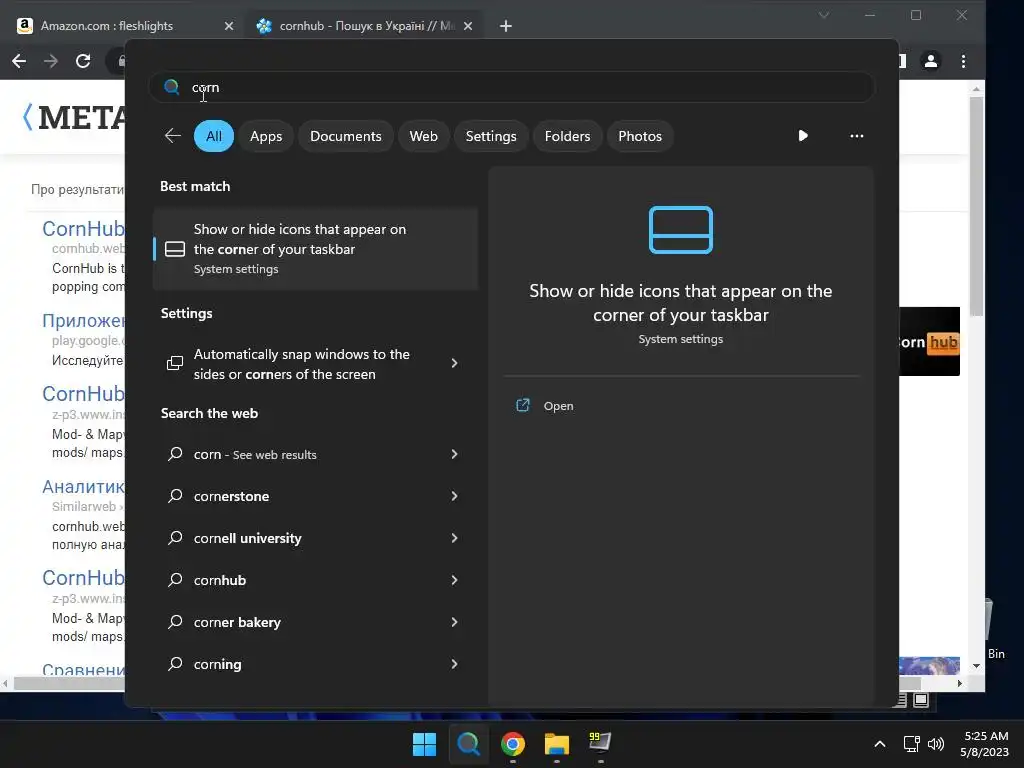Click the play icon beside filter tabs

point(803,136)
